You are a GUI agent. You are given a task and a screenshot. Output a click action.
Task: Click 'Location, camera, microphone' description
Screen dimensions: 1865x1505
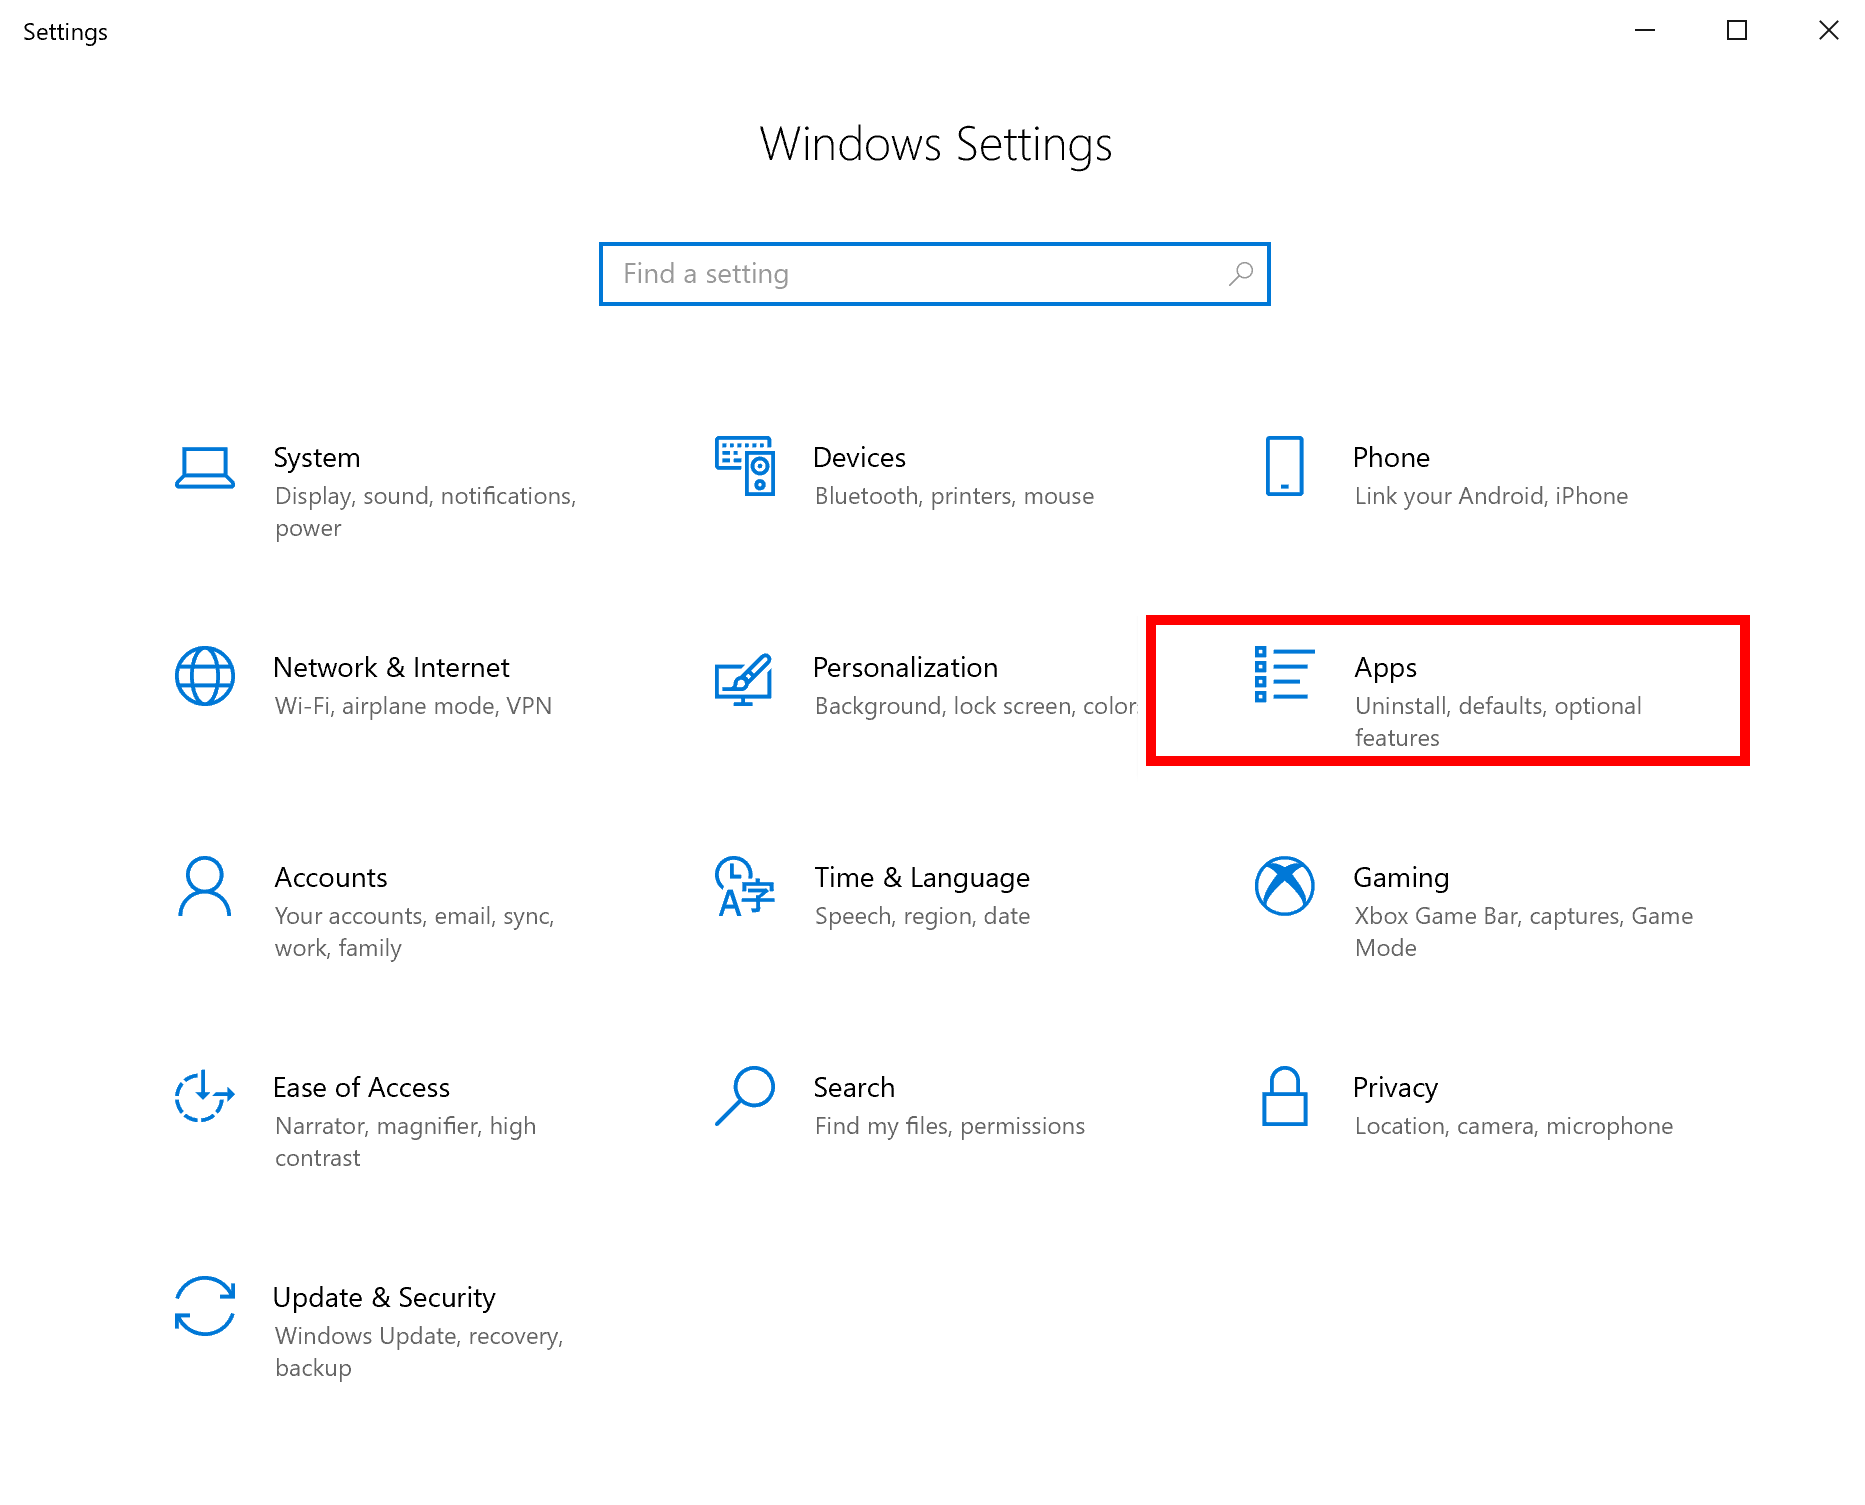click(x=1514, y=1127)
